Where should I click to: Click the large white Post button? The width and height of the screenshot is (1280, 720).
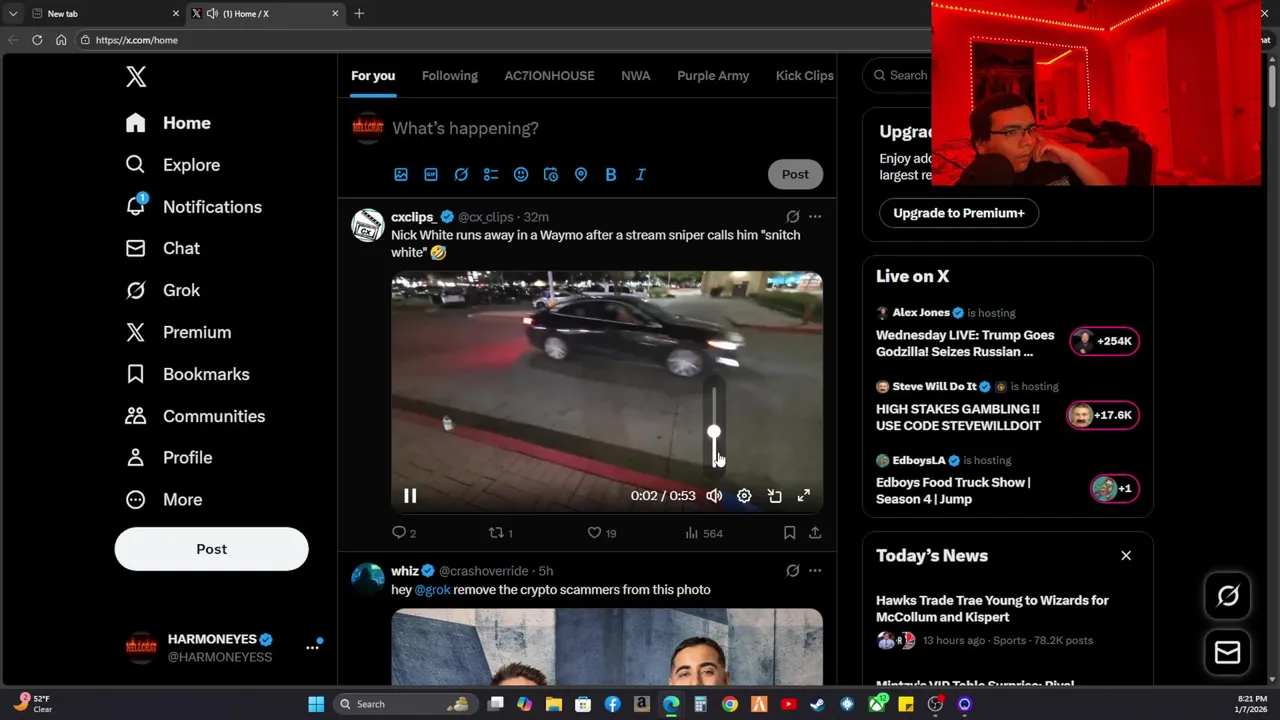tap(211, 549)
